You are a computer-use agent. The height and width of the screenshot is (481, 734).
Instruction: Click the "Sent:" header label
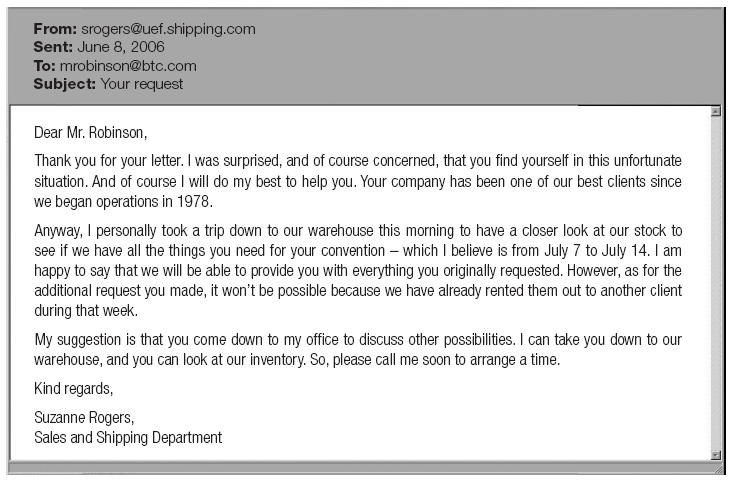(x=53, y=47)
